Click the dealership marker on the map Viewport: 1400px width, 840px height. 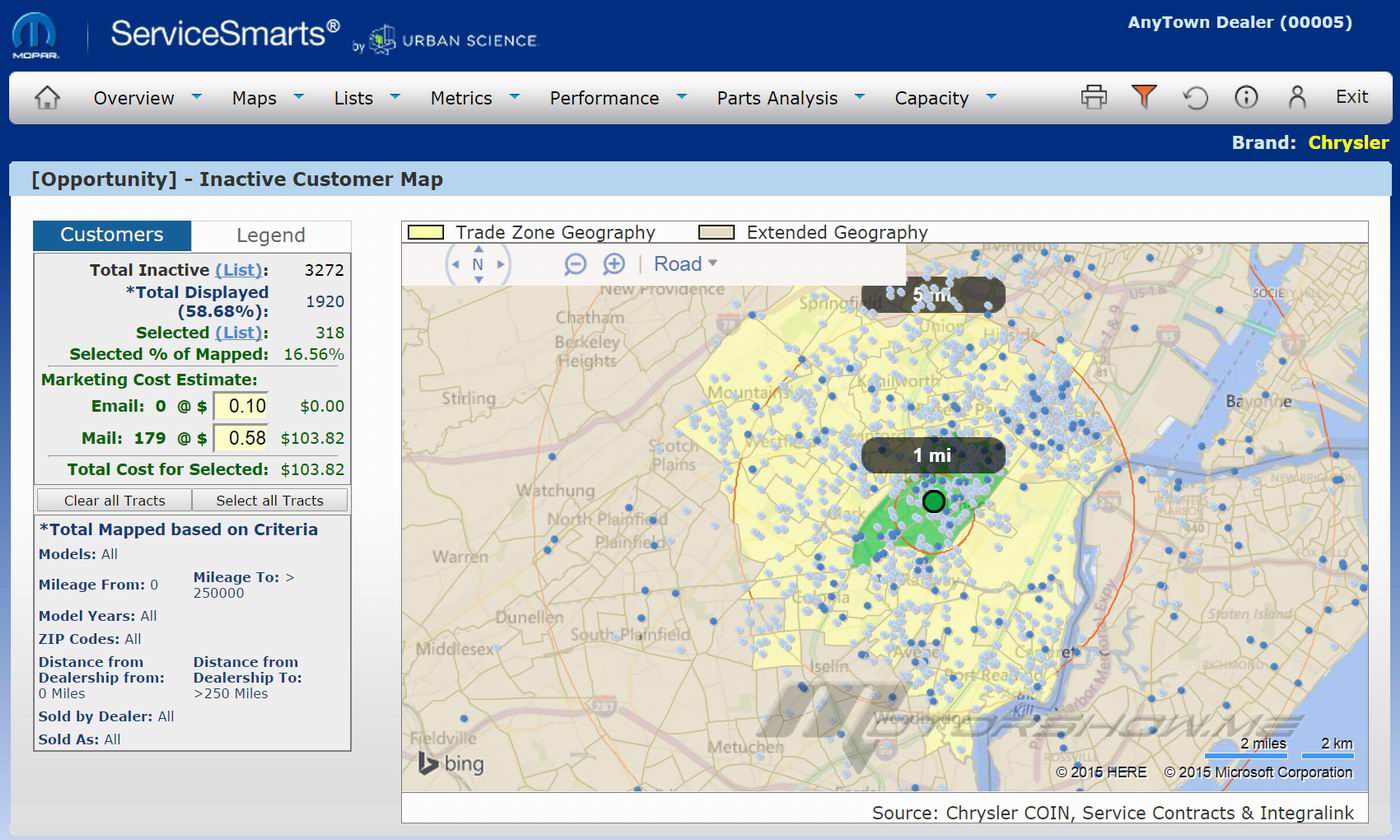point(933,501)
